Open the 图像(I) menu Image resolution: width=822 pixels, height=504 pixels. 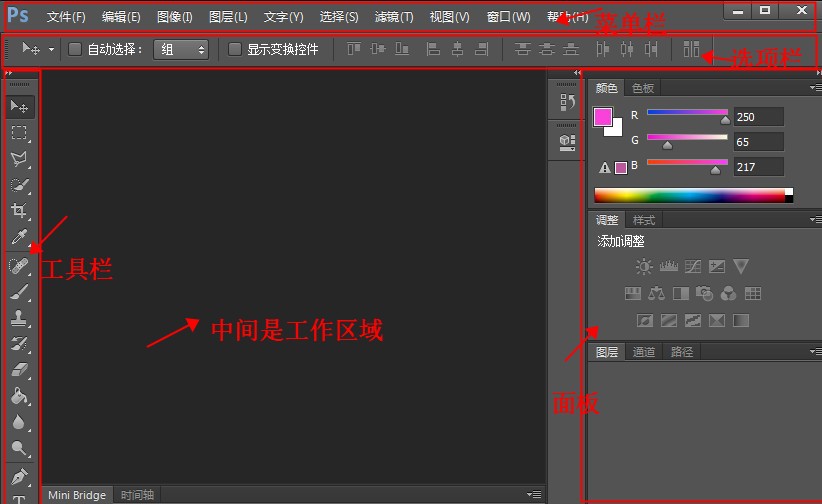click(175, 17)
